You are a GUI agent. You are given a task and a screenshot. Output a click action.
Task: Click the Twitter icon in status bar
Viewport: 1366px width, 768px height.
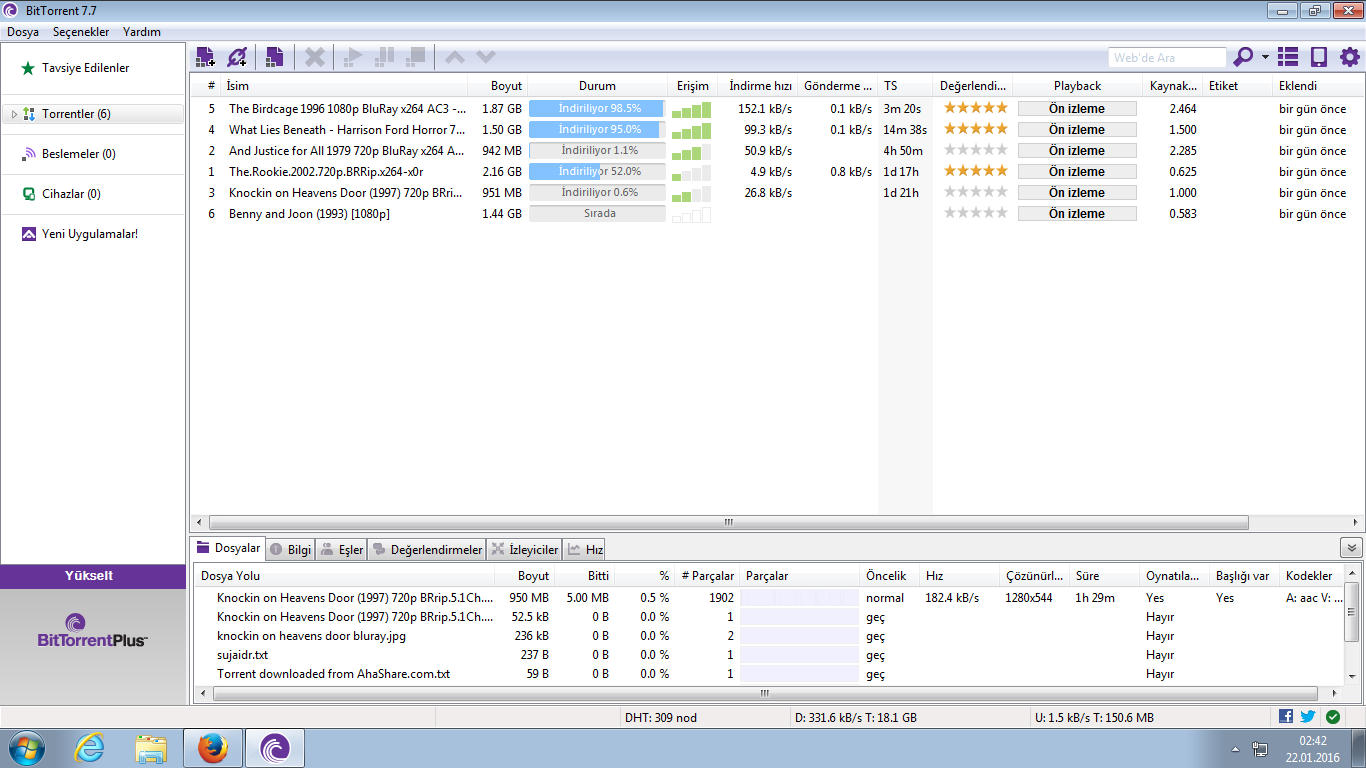tap(1307, 716)
